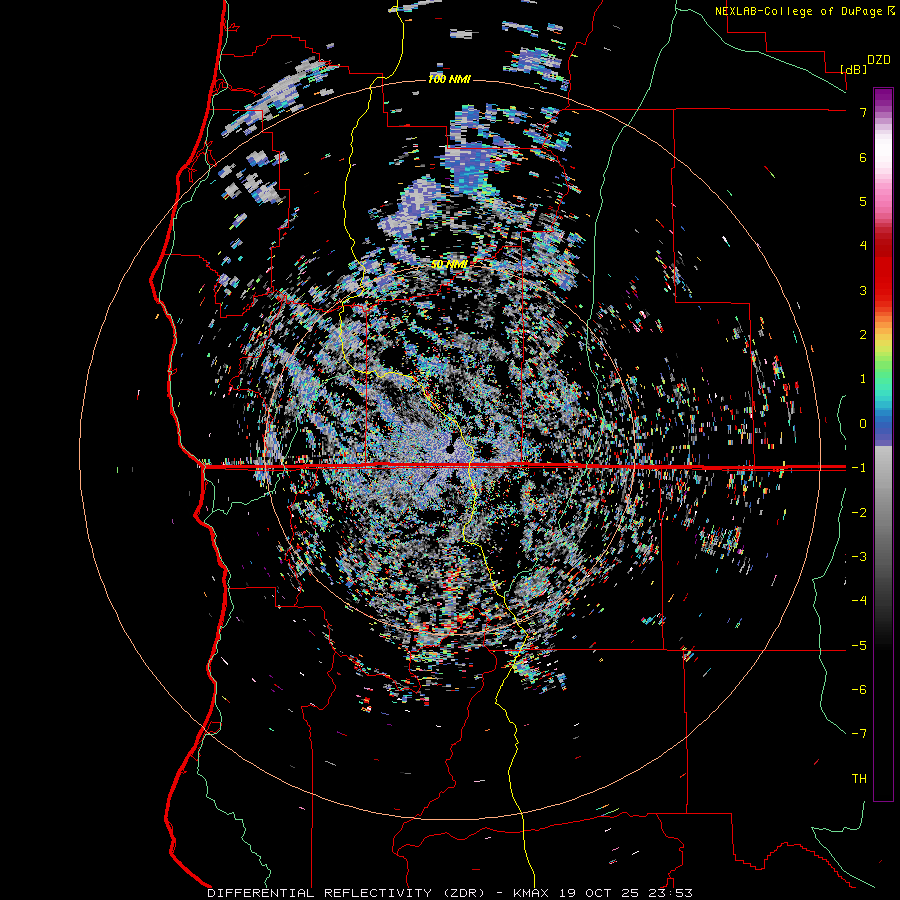Select the 6 value on the scale

pos(863,157)
